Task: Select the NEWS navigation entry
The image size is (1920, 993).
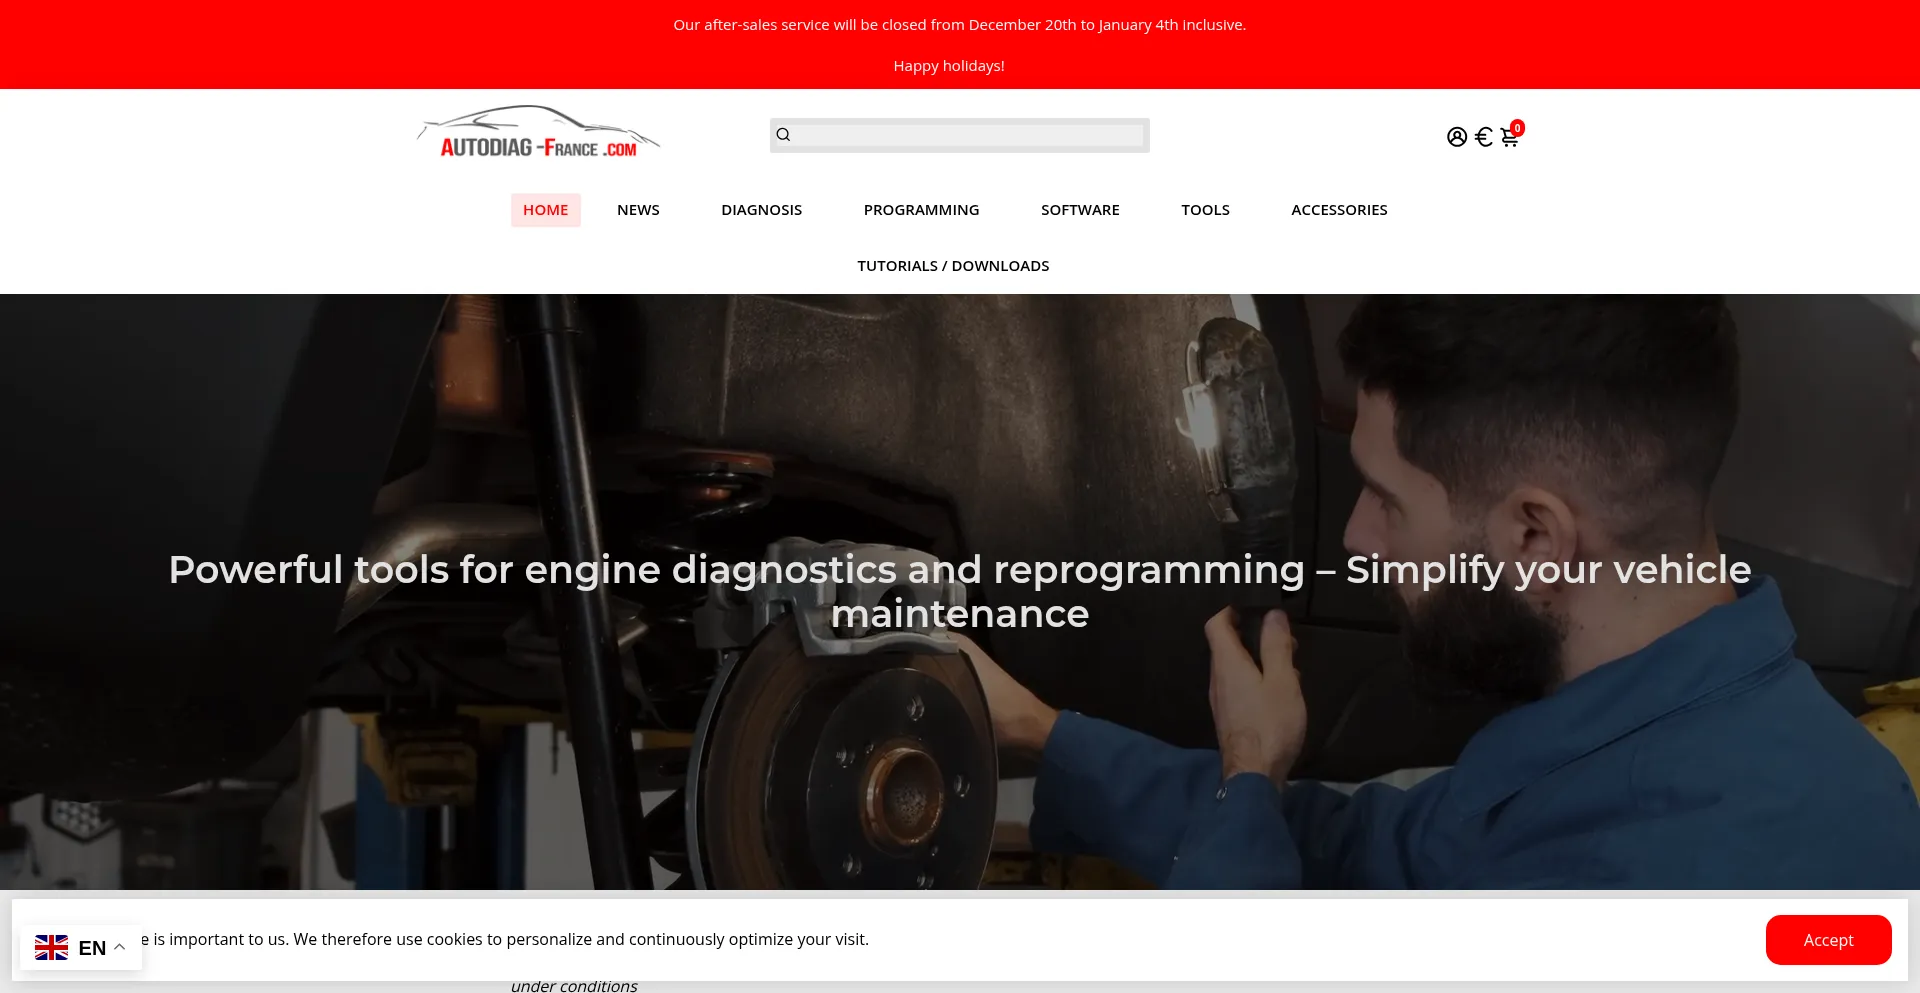Action: (638, 209)
